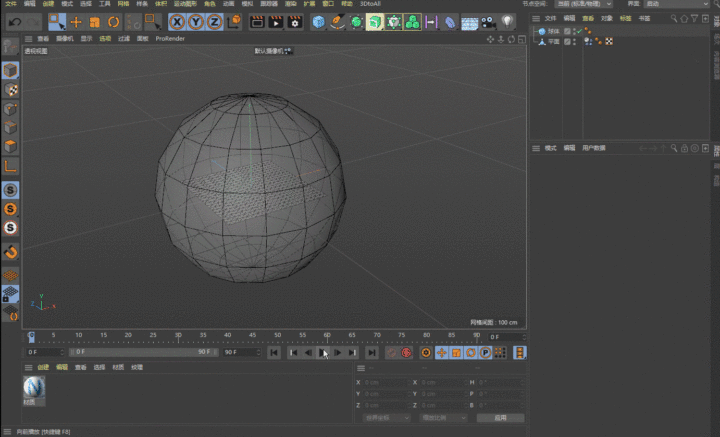The height and width of the screenshot is (437, 720).
Task: Open the ProRender menu in the viewport
Action: point(169,39)
